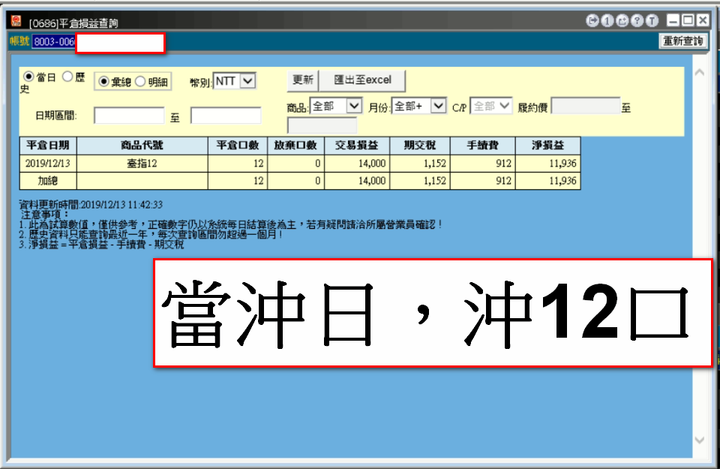Select the 歷史 radio button

pos(68,76)
